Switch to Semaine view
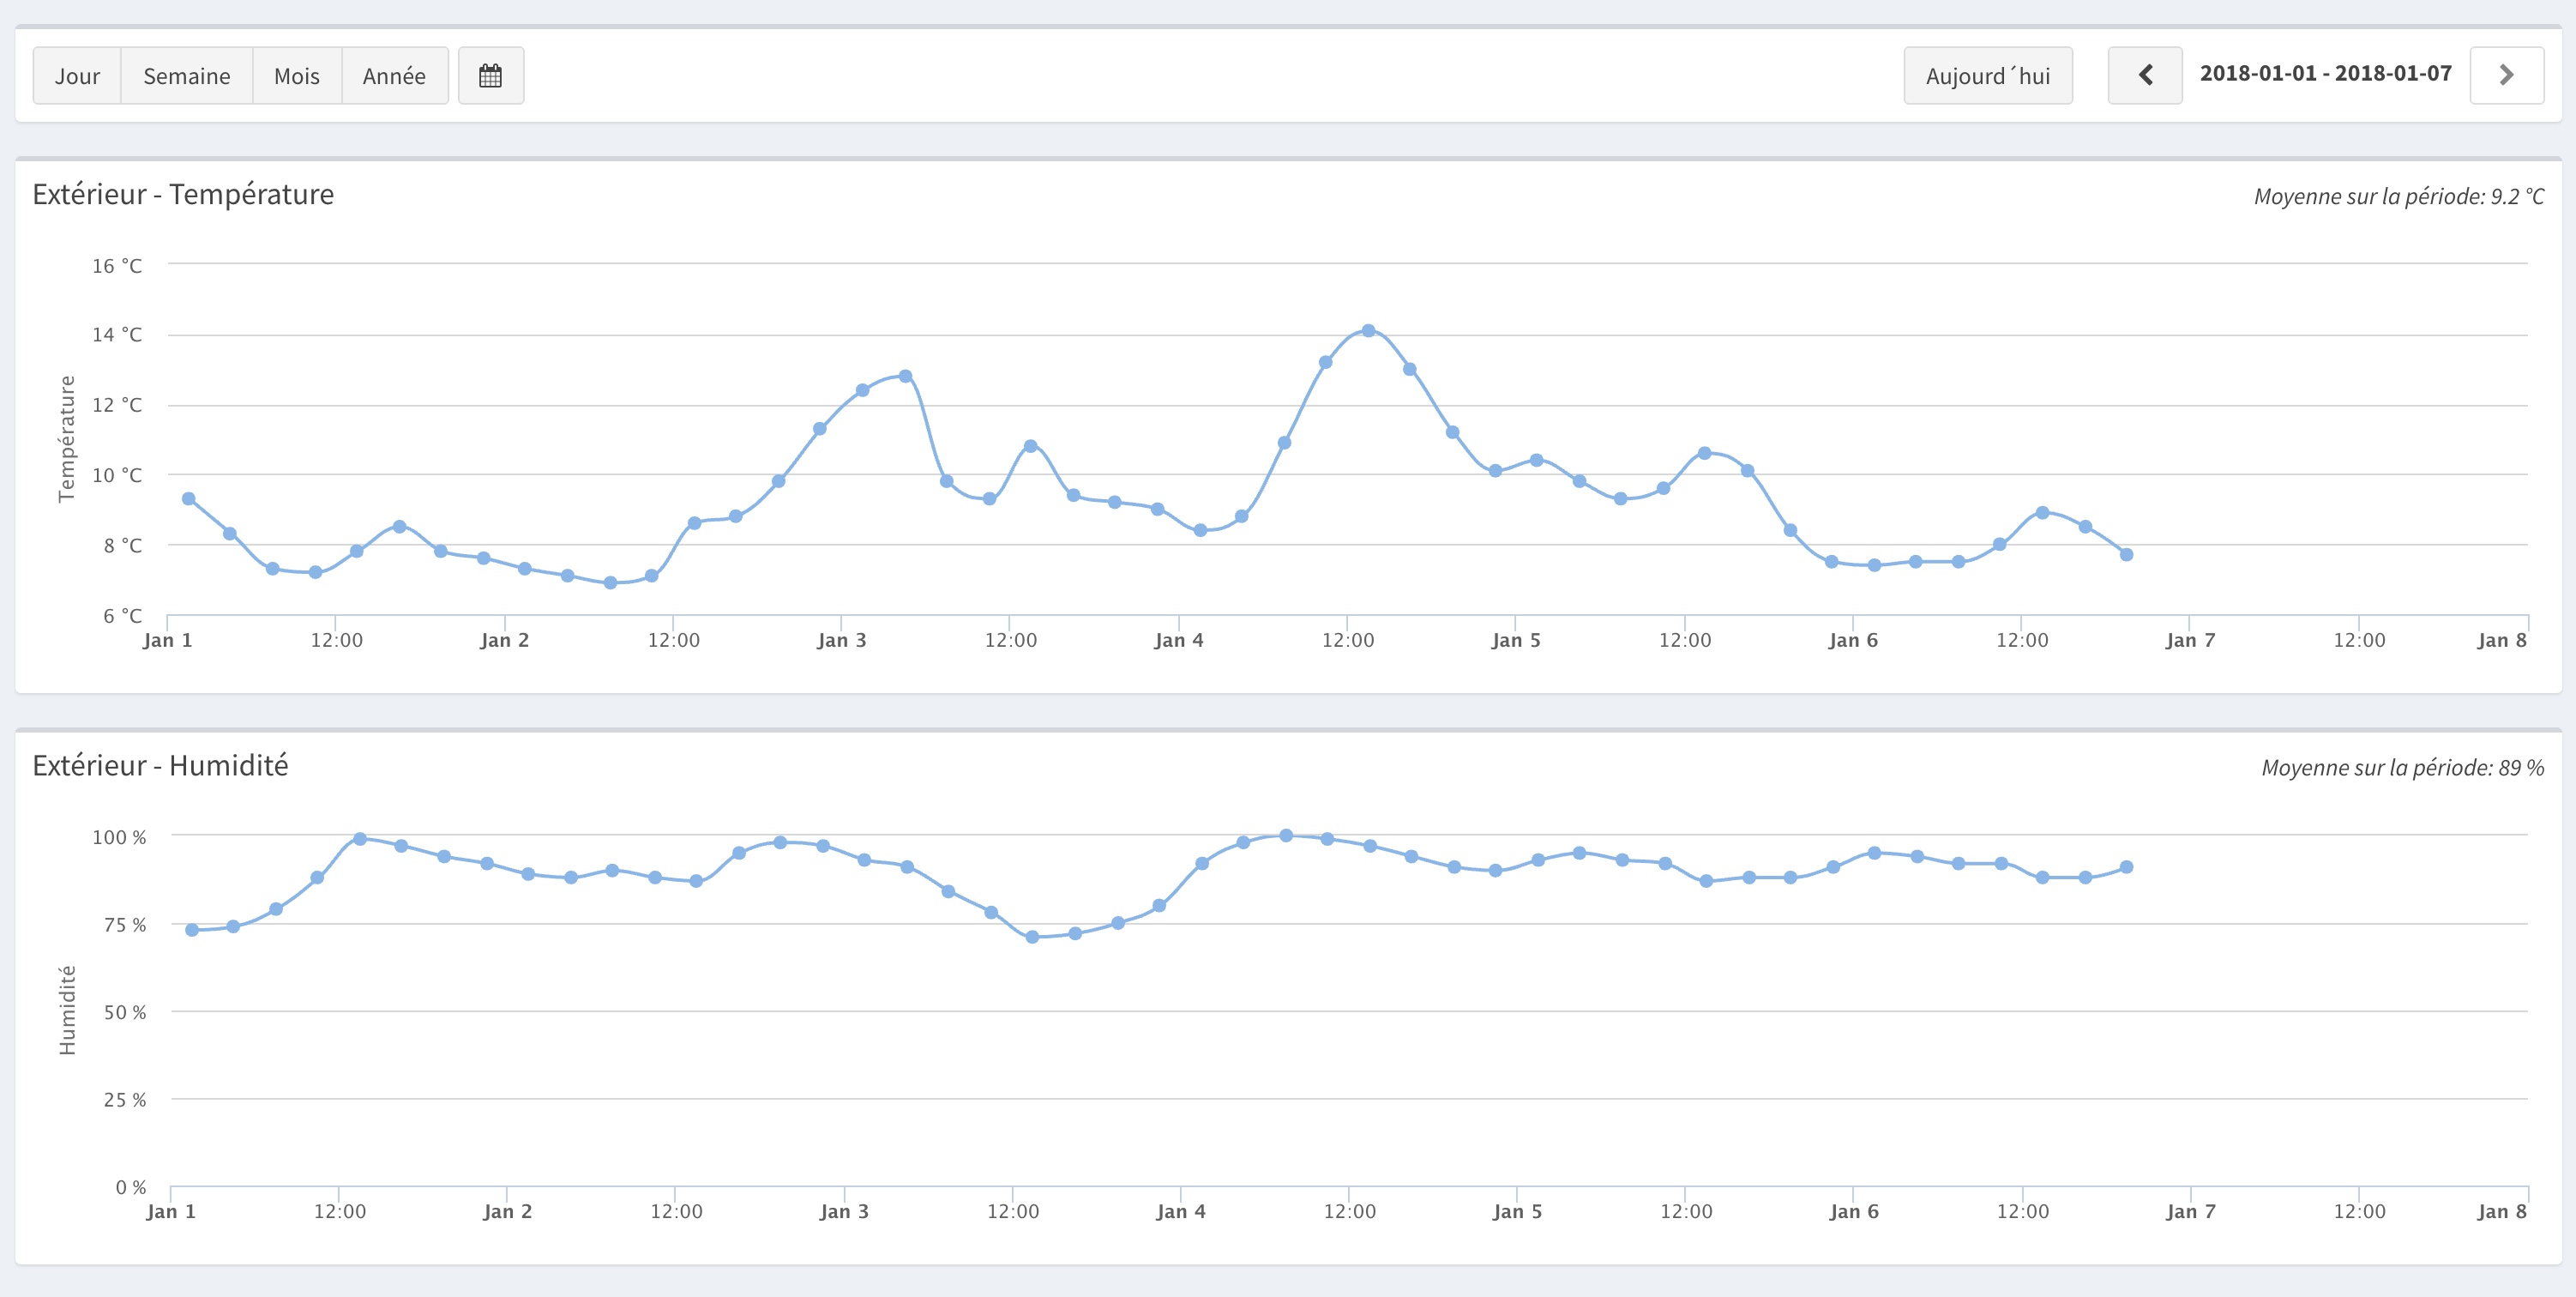This screenshot has width=2576, height=1297. (x=186, y=76)
